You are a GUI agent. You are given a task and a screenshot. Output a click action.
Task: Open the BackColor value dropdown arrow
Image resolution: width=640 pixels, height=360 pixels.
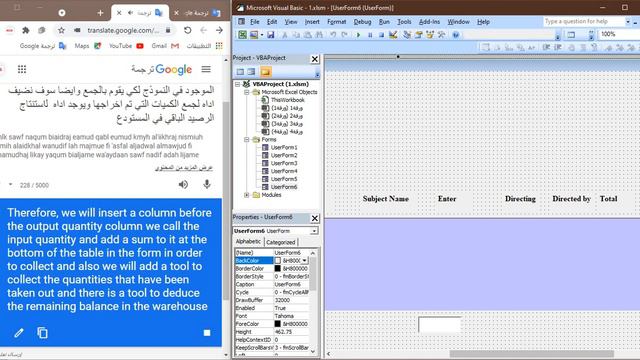point(304,260)
